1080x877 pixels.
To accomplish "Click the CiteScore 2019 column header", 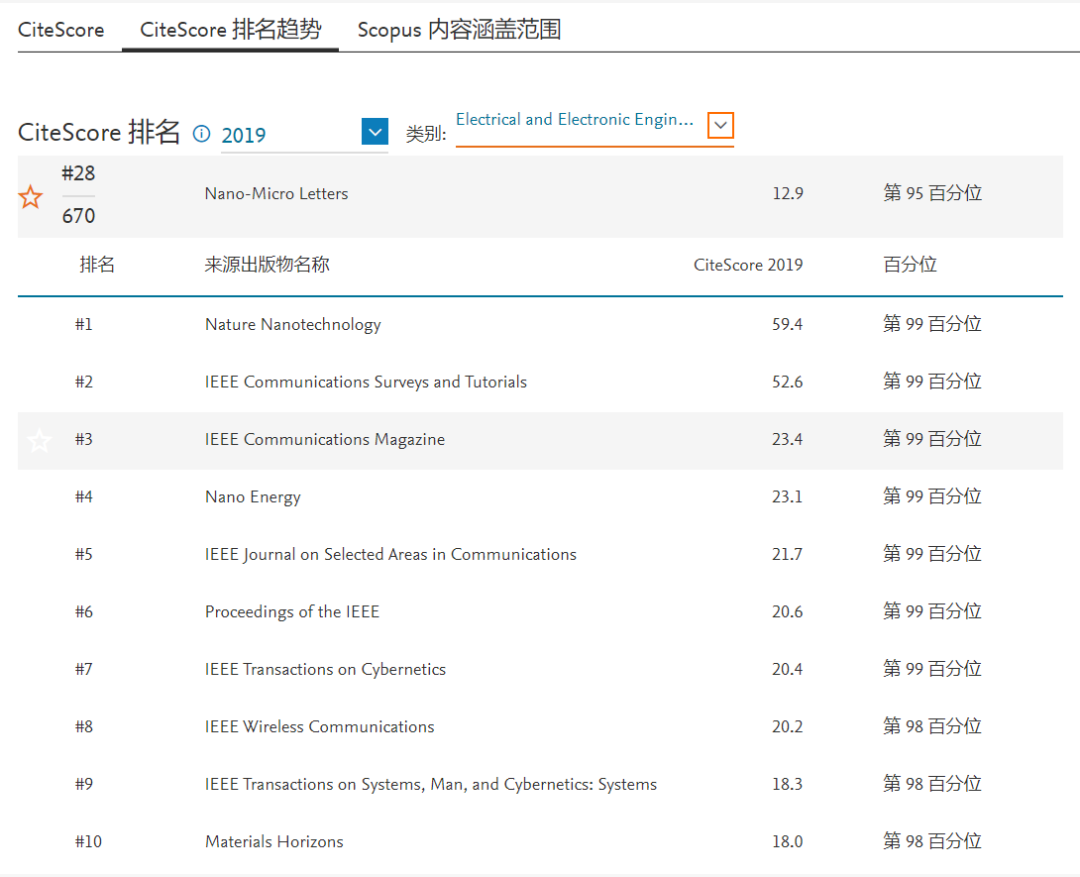I will click(748, 265).
